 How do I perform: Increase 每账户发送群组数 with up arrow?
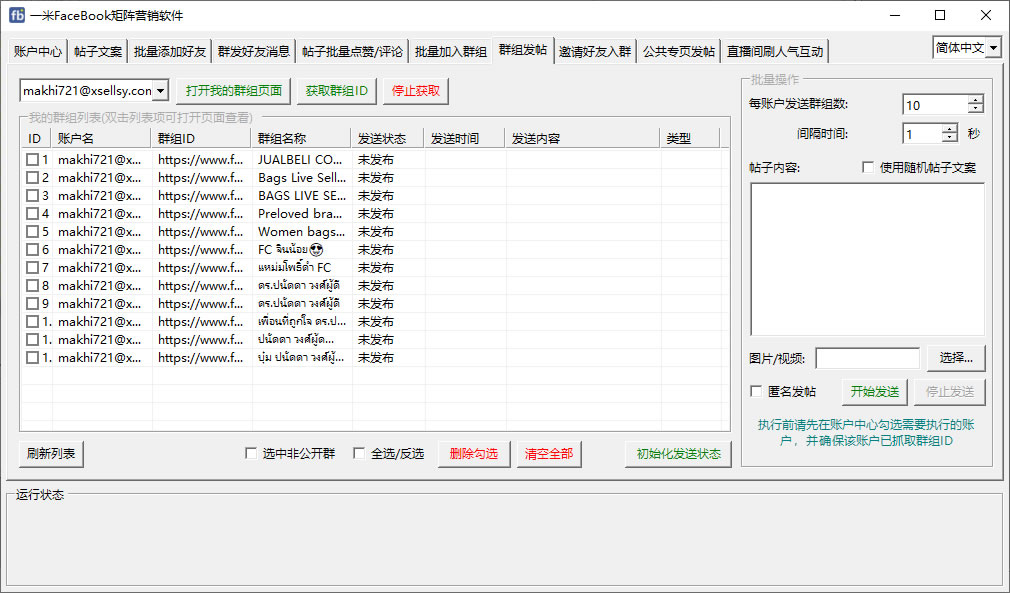pos(975,100)
